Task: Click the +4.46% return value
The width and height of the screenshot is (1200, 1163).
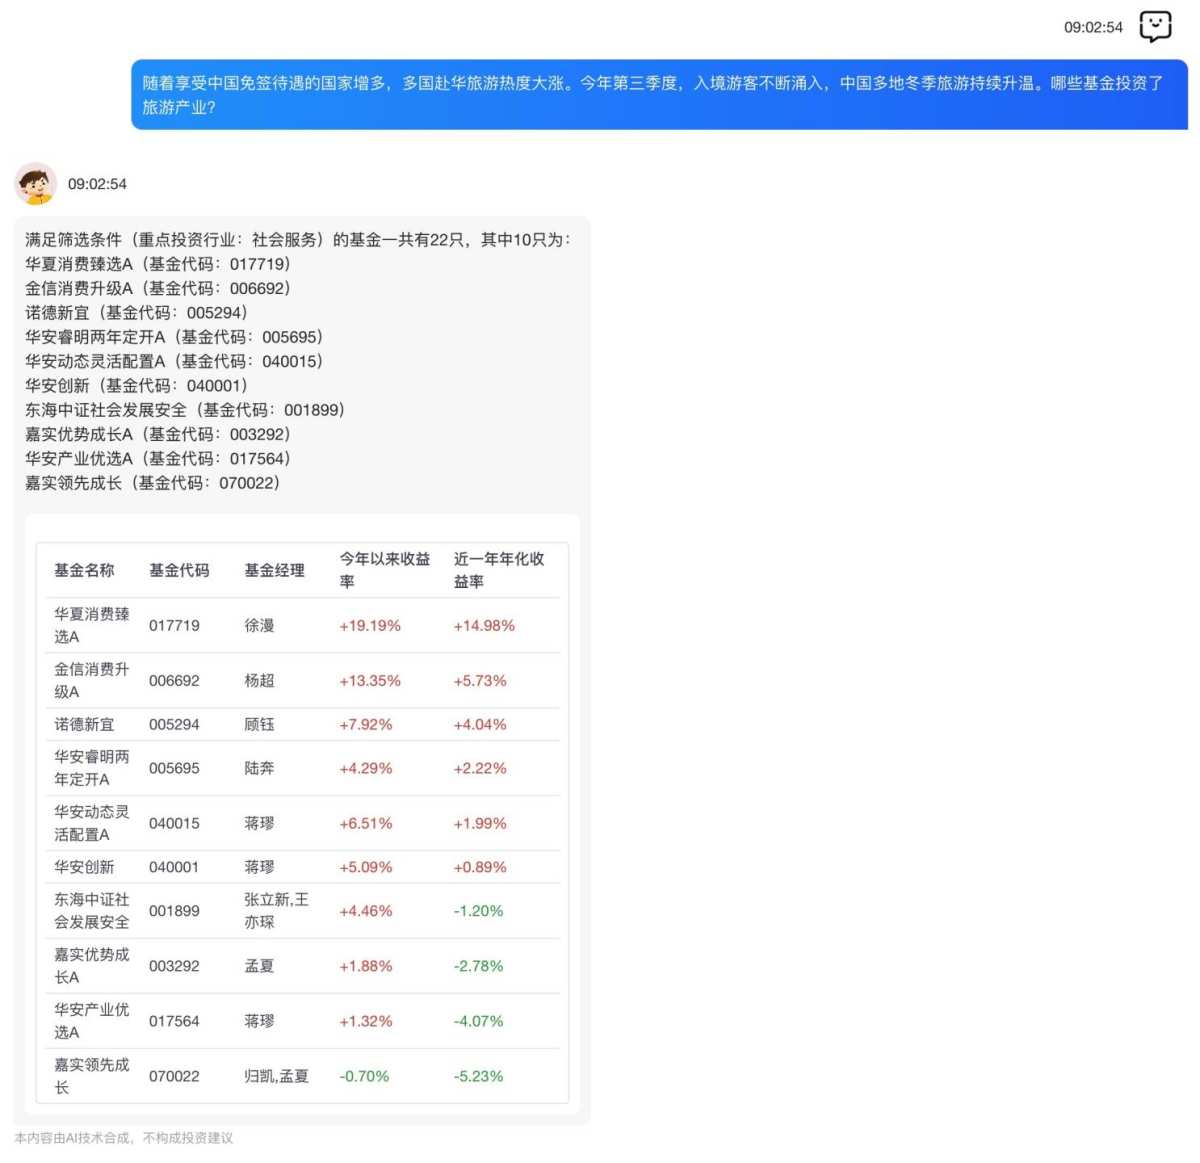Action: [x=366, y=912]
